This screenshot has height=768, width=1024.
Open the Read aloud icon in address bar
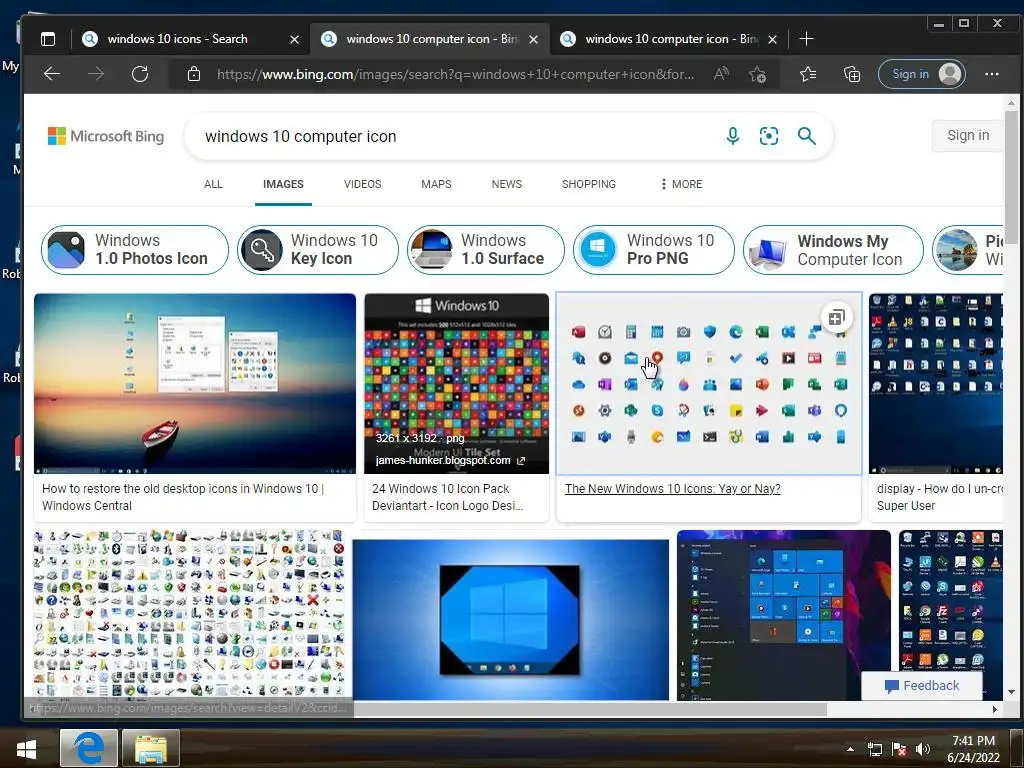[x=721, y=74]
